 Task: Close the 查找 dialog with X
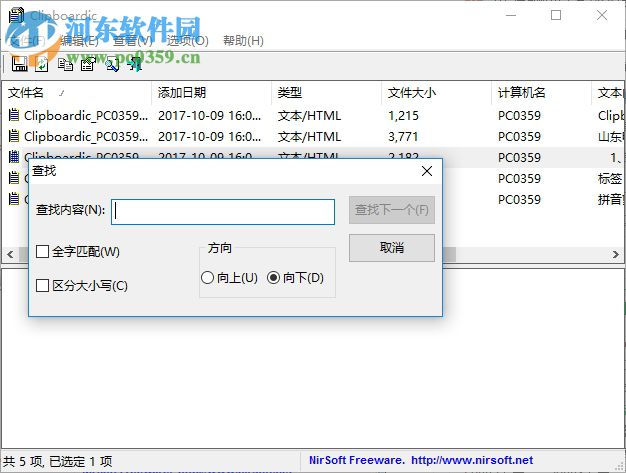(x=427, y=171)
